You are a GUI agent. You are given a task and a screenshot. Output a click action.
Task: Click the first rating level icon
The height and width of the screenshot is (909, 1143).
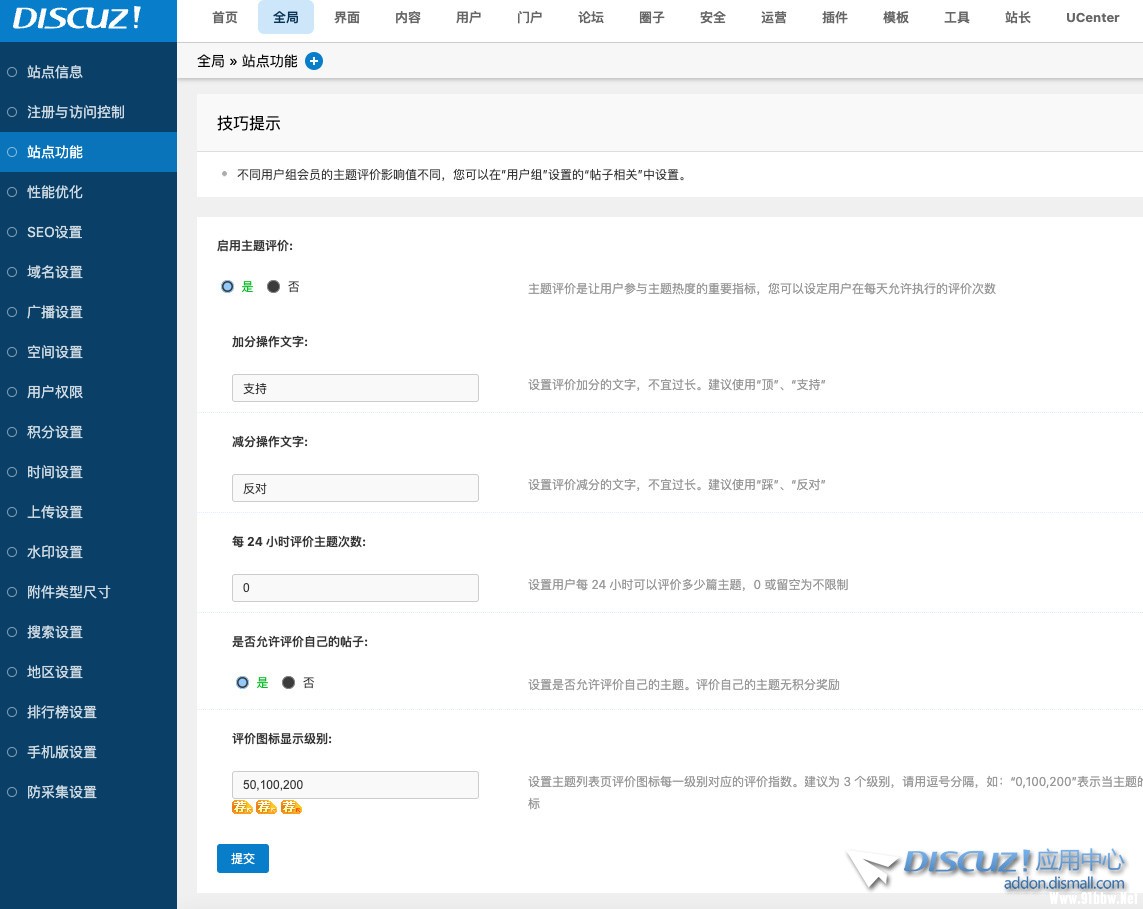[x=241, y=807]
